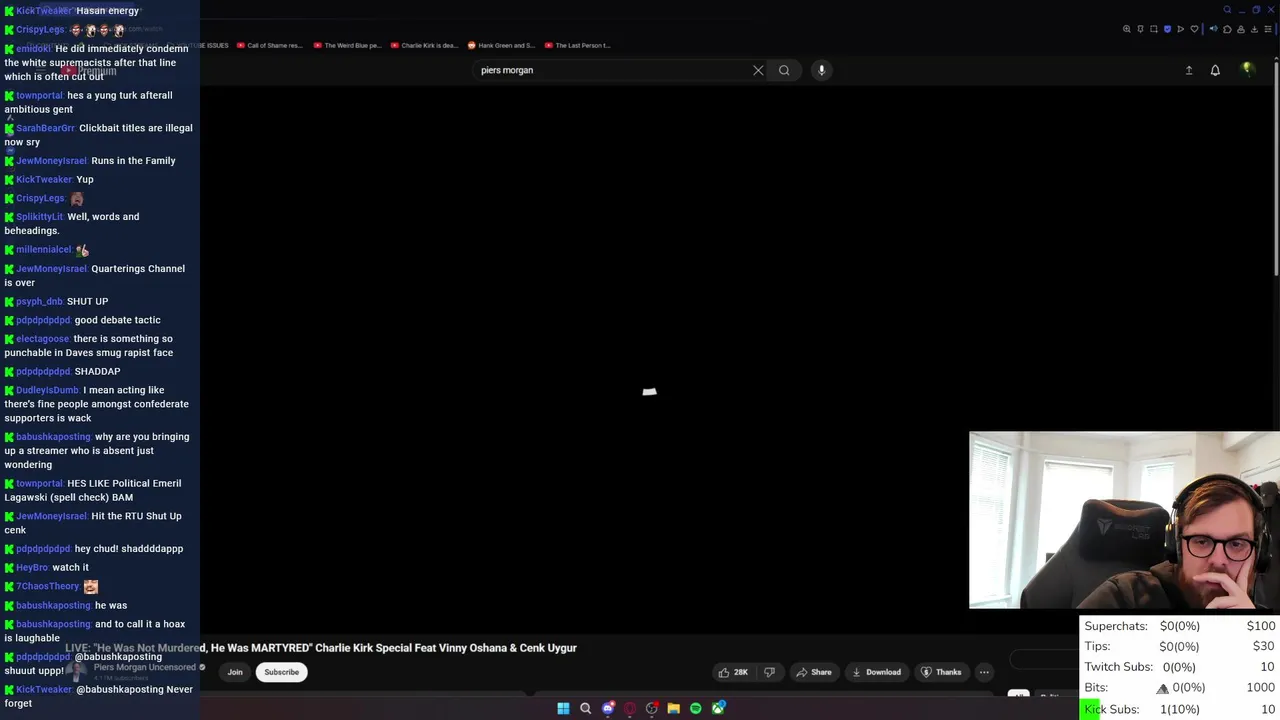Click the browser snapshot capture icon
Viewport: 1280px width, 720px height.
(1154, 29)
